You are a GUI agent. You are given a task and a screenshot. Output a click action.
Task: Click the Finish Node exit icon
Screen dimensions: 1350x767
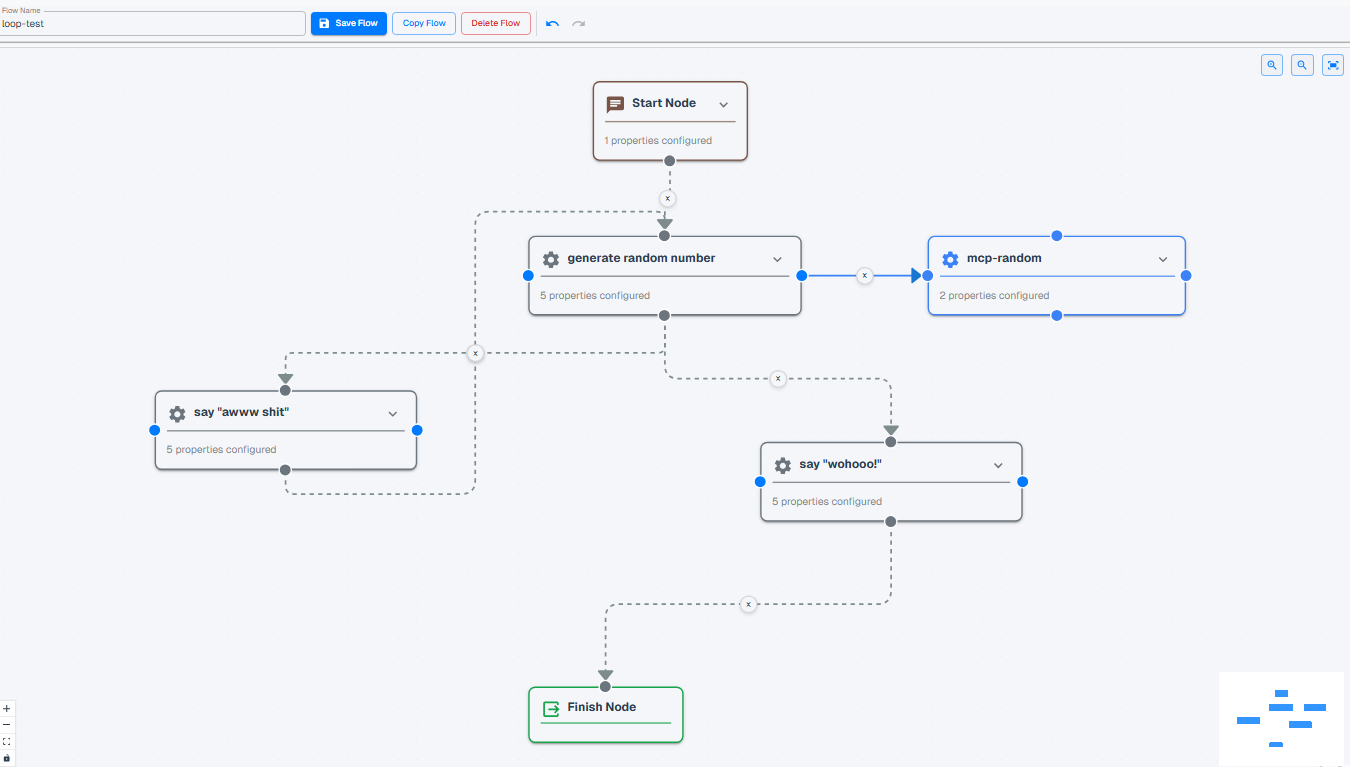click(551, 708)
